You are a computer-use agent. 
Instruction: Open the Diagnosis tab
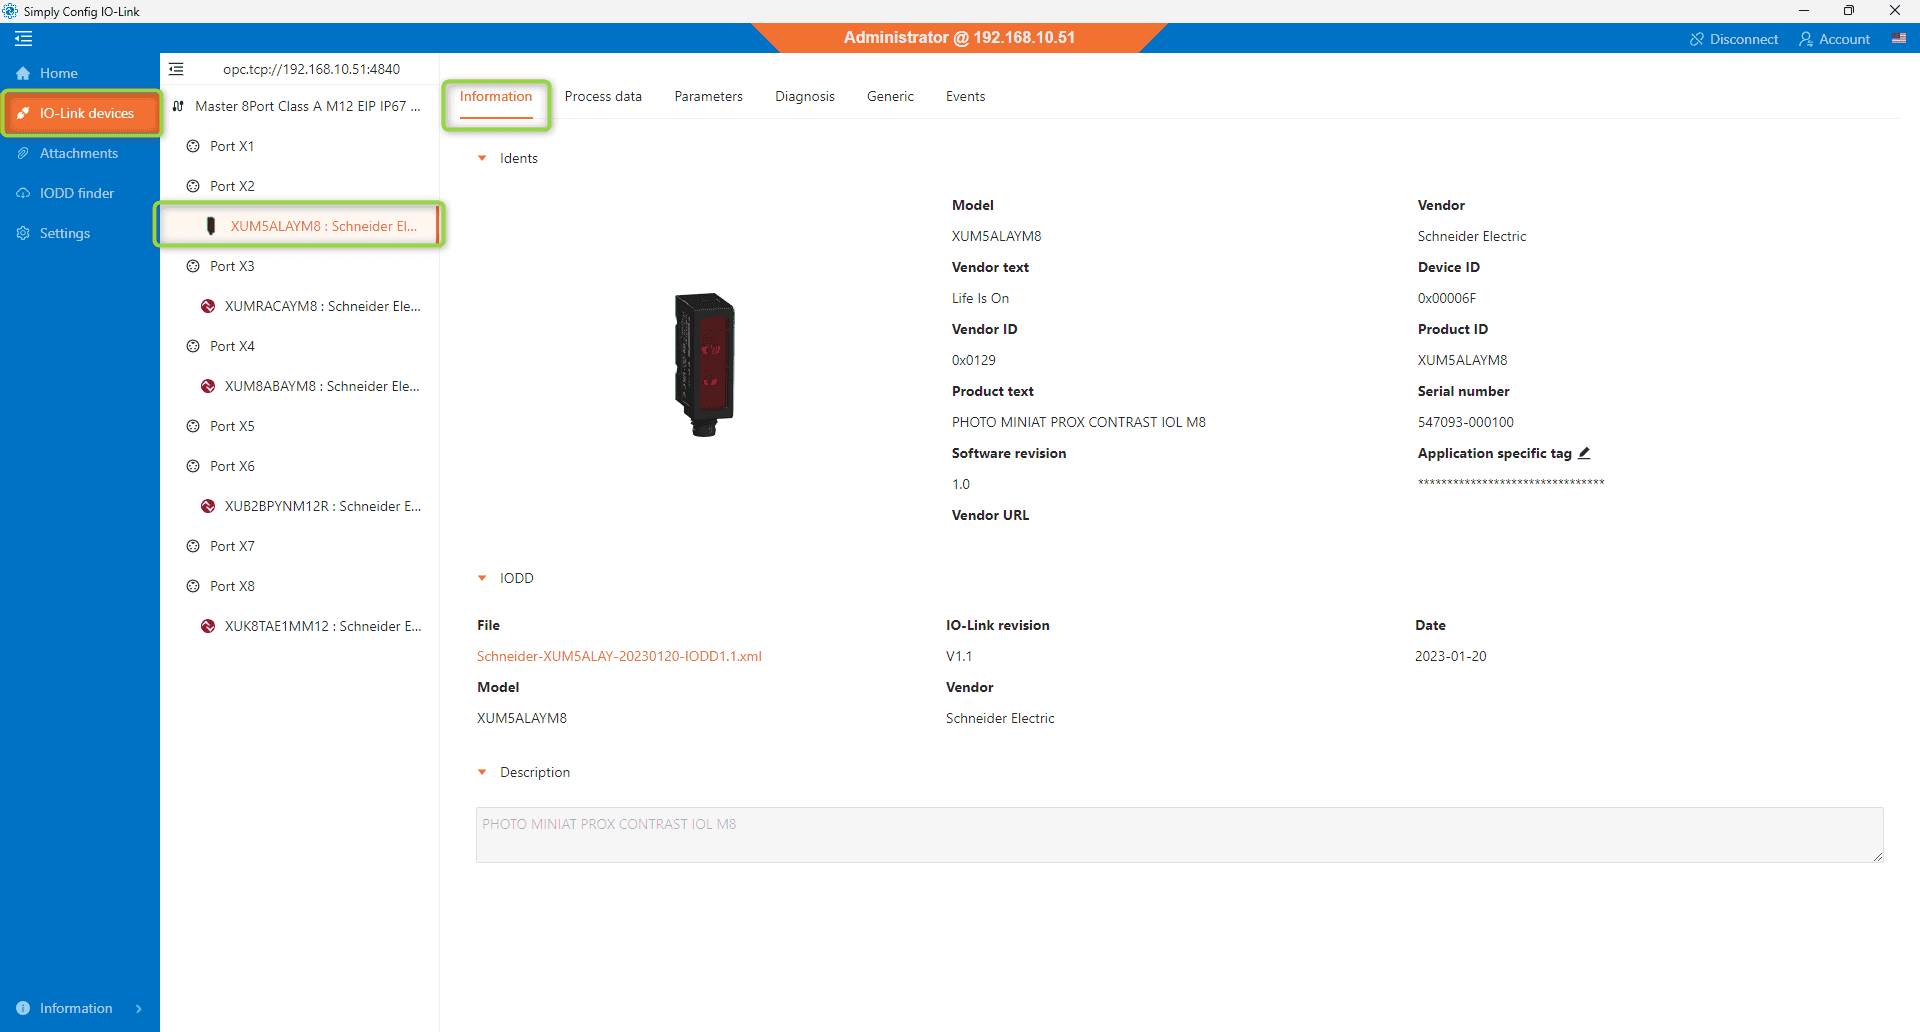click(804, 96)
